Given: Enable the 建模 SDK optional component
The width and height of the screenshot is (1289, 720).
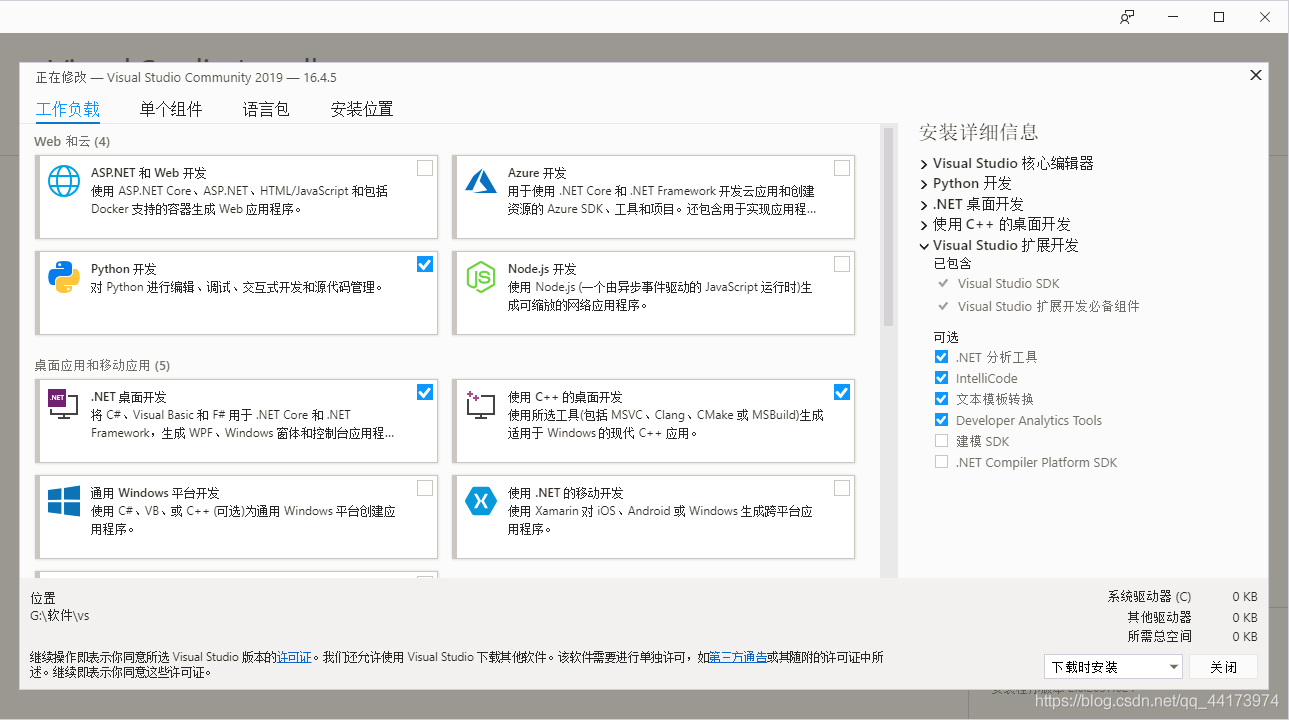Looking at the screenshot, I should click(x=941, y=440).
